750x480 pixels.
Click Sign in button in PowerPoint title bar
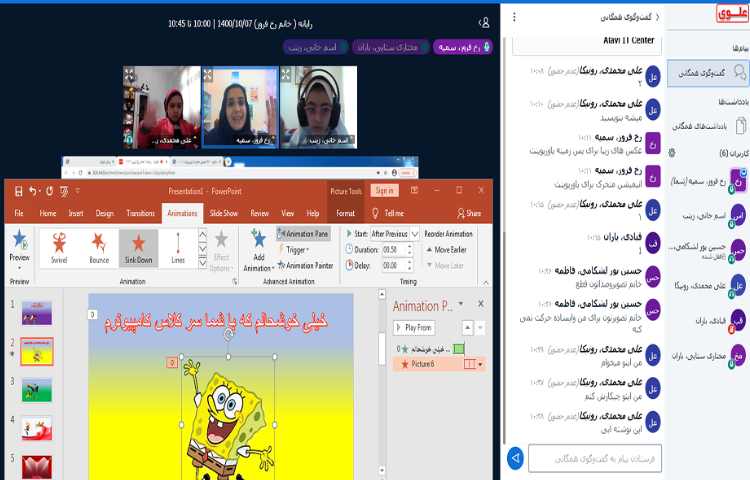(x=385, y=191)
